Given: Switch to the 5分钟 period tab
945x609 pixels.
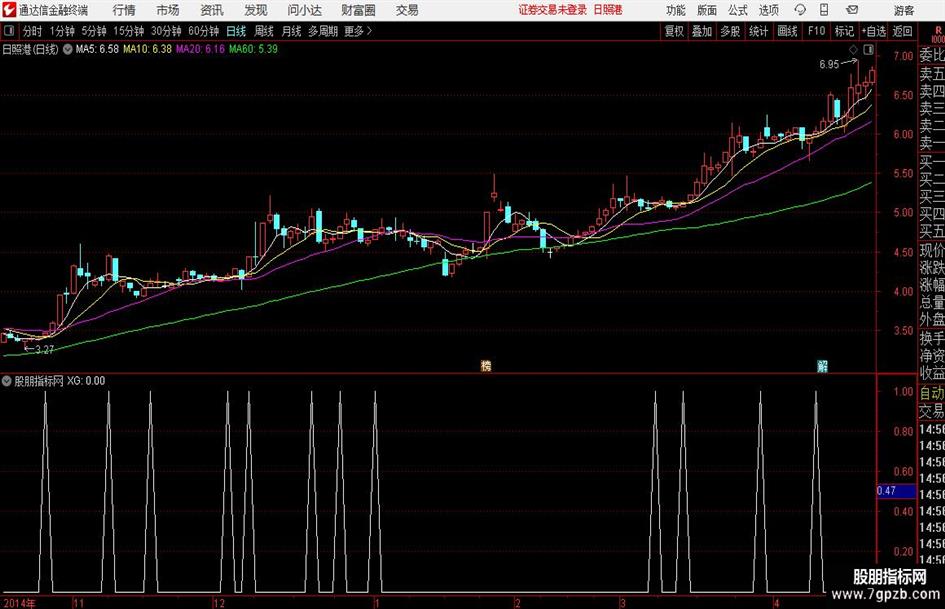Looking at the screenshot, I should 93,31.
